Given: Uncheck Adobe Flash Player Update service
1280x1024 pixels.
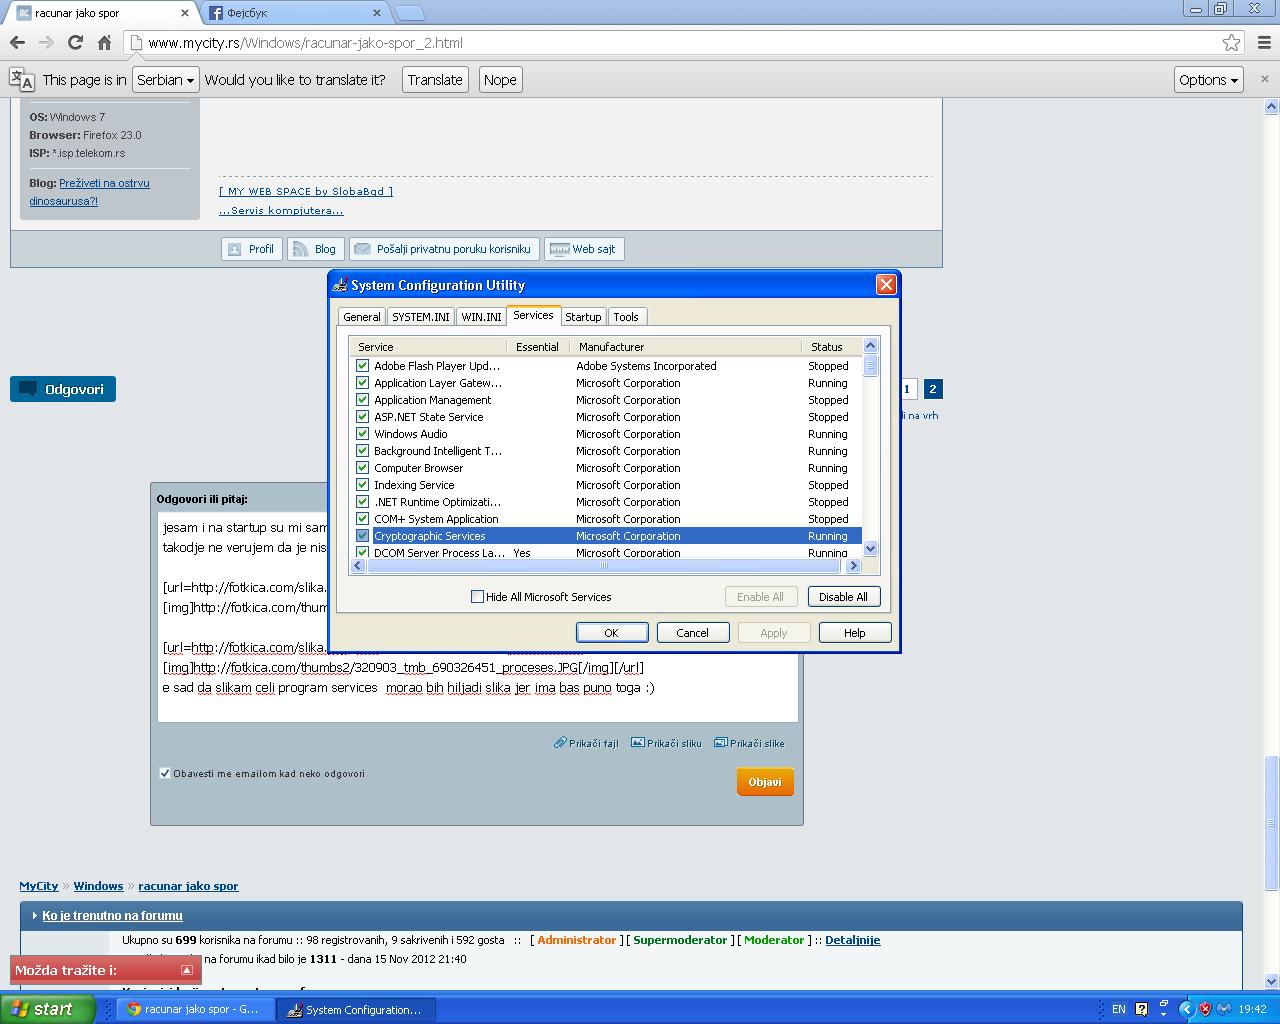Looking at the screenshot, I should pos(362,366).
